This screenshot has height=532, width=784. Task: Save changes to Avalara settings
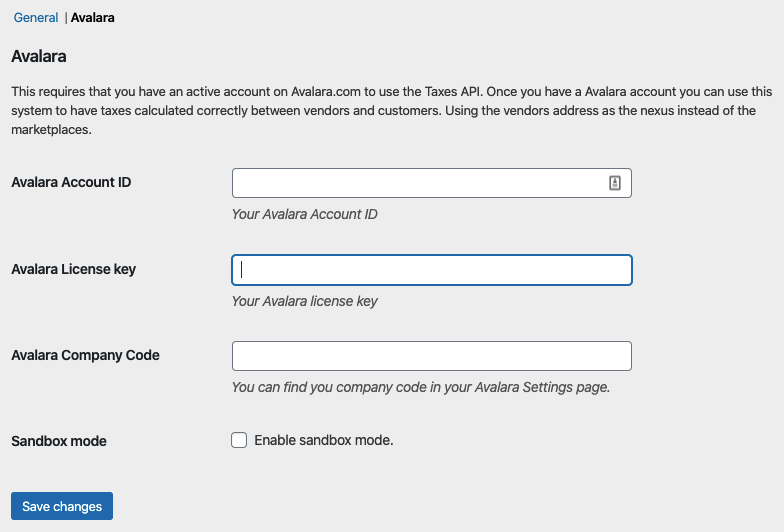click(62, 506)
